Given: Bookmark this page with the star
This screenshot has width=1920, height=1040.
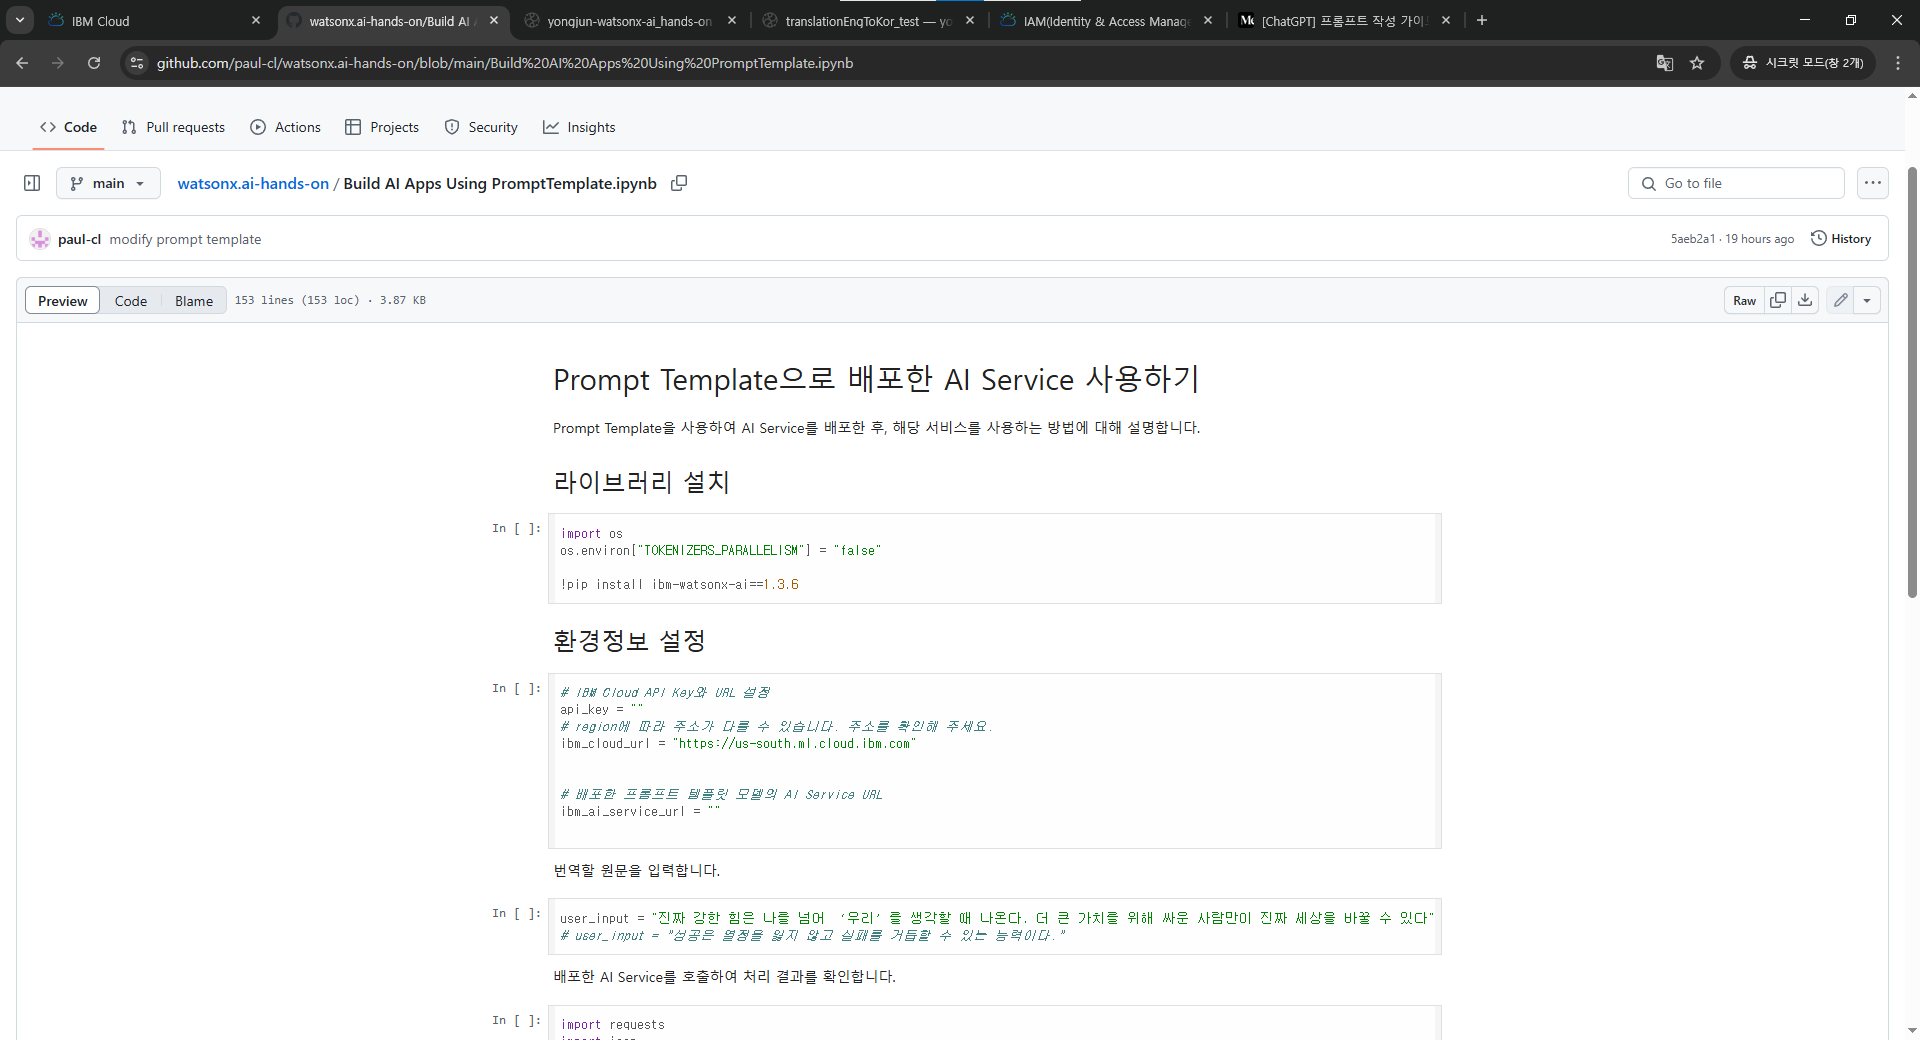Looking at the screenshot, I should pos(1697,63).
